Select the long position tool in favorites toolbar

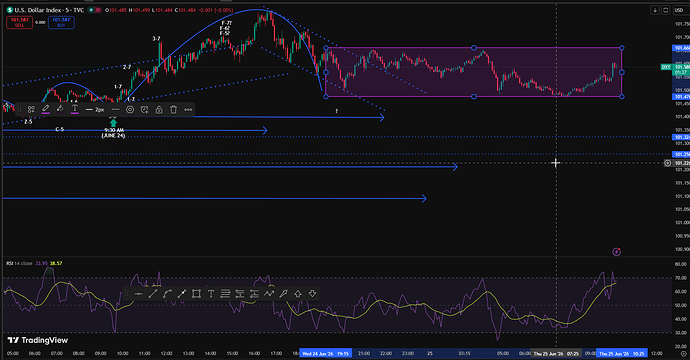coord(240,294)
